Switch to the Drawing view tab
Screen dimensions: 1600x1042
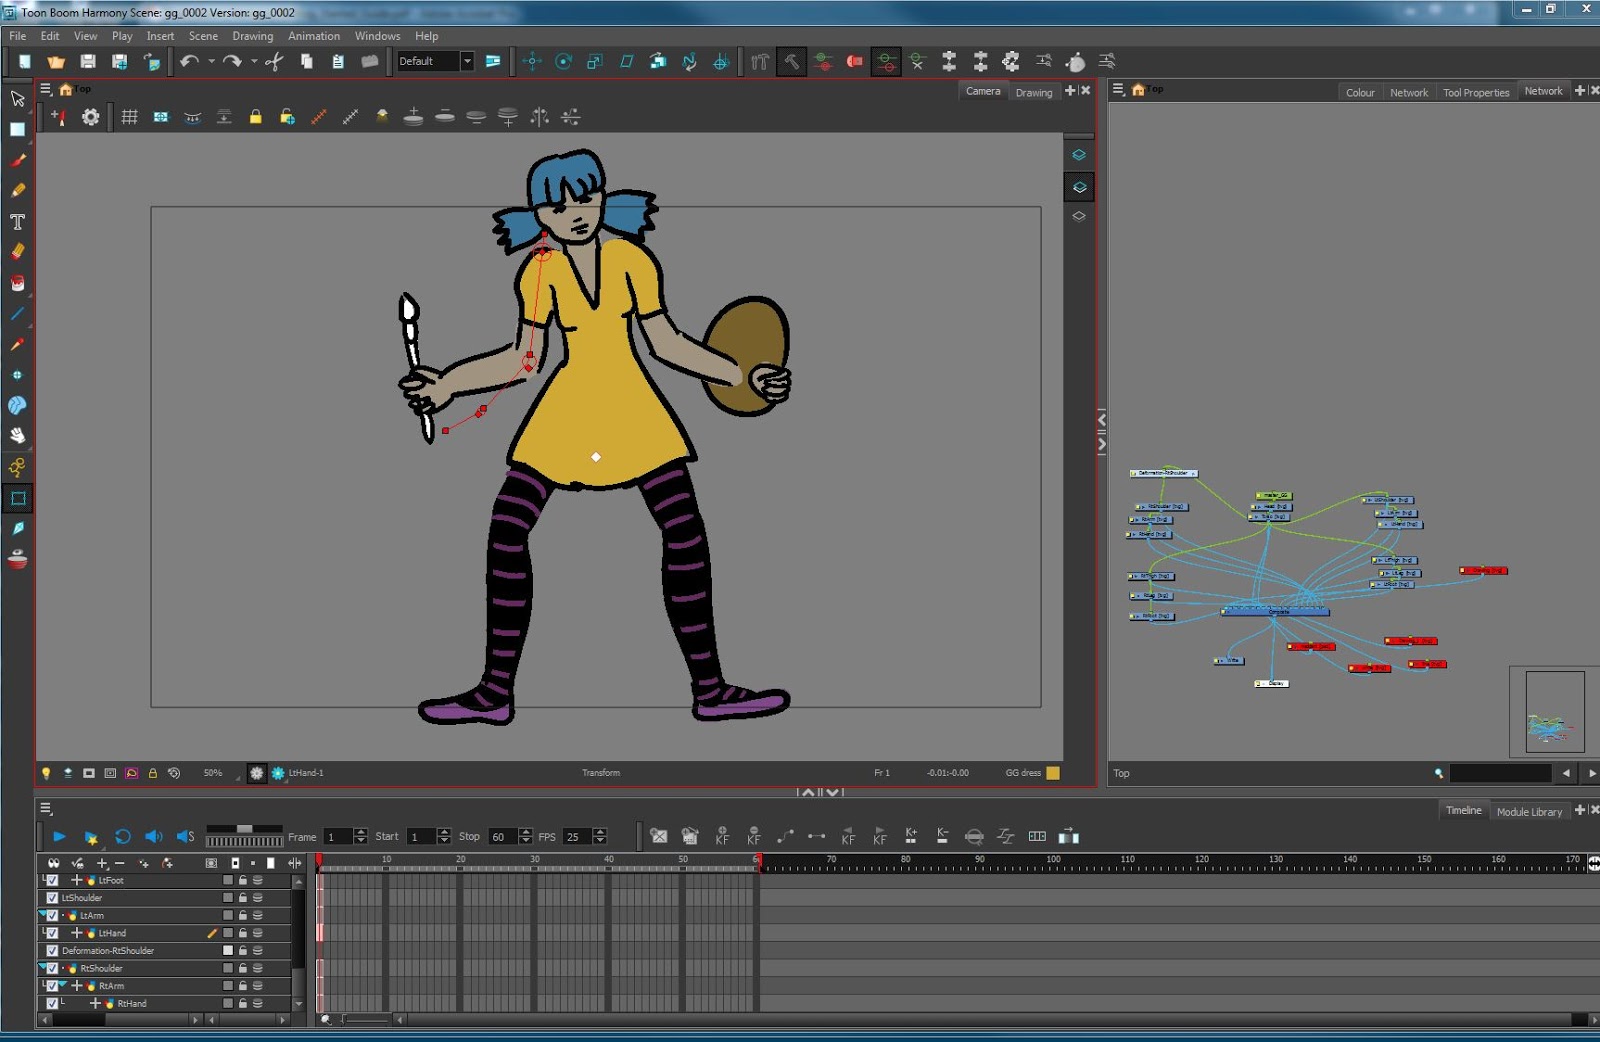point(1033,92)
